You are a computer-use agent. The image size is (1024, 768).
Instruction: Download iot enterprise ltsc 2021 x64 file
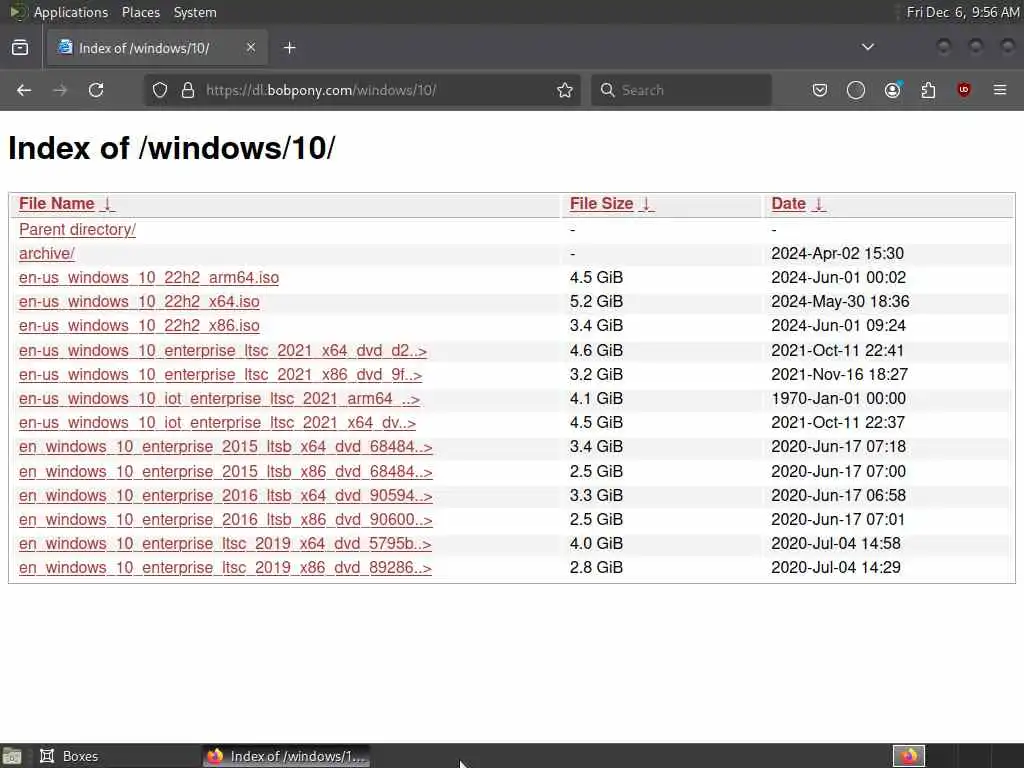coord(217,423)
